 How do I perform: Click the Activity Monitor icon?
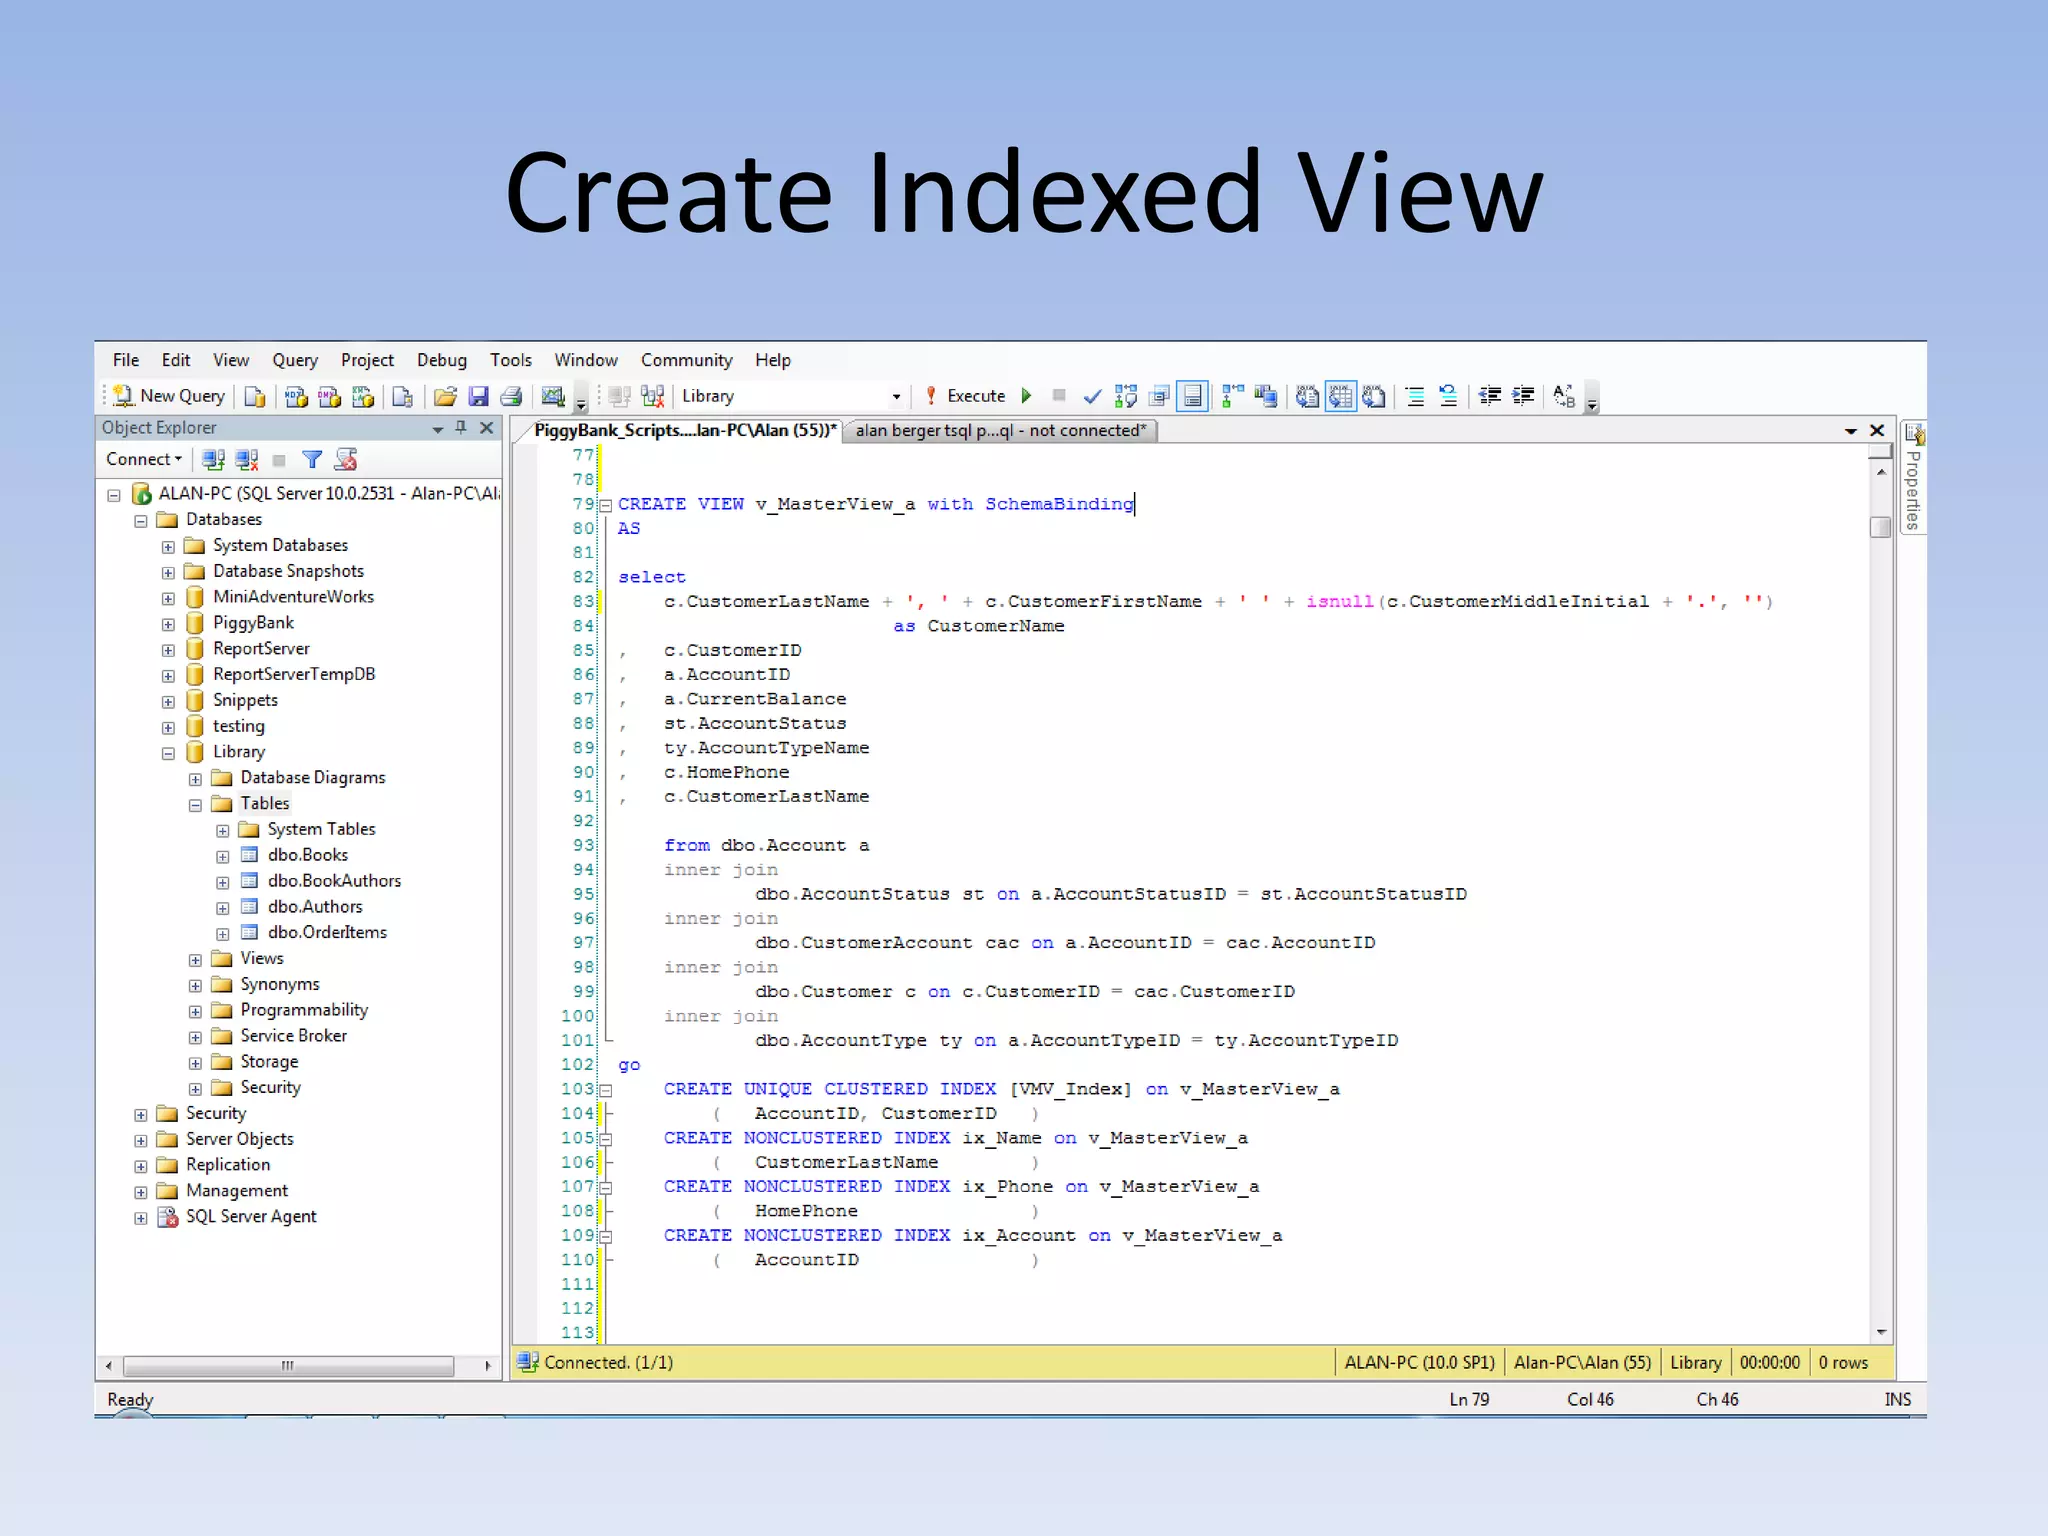point(553,397)
